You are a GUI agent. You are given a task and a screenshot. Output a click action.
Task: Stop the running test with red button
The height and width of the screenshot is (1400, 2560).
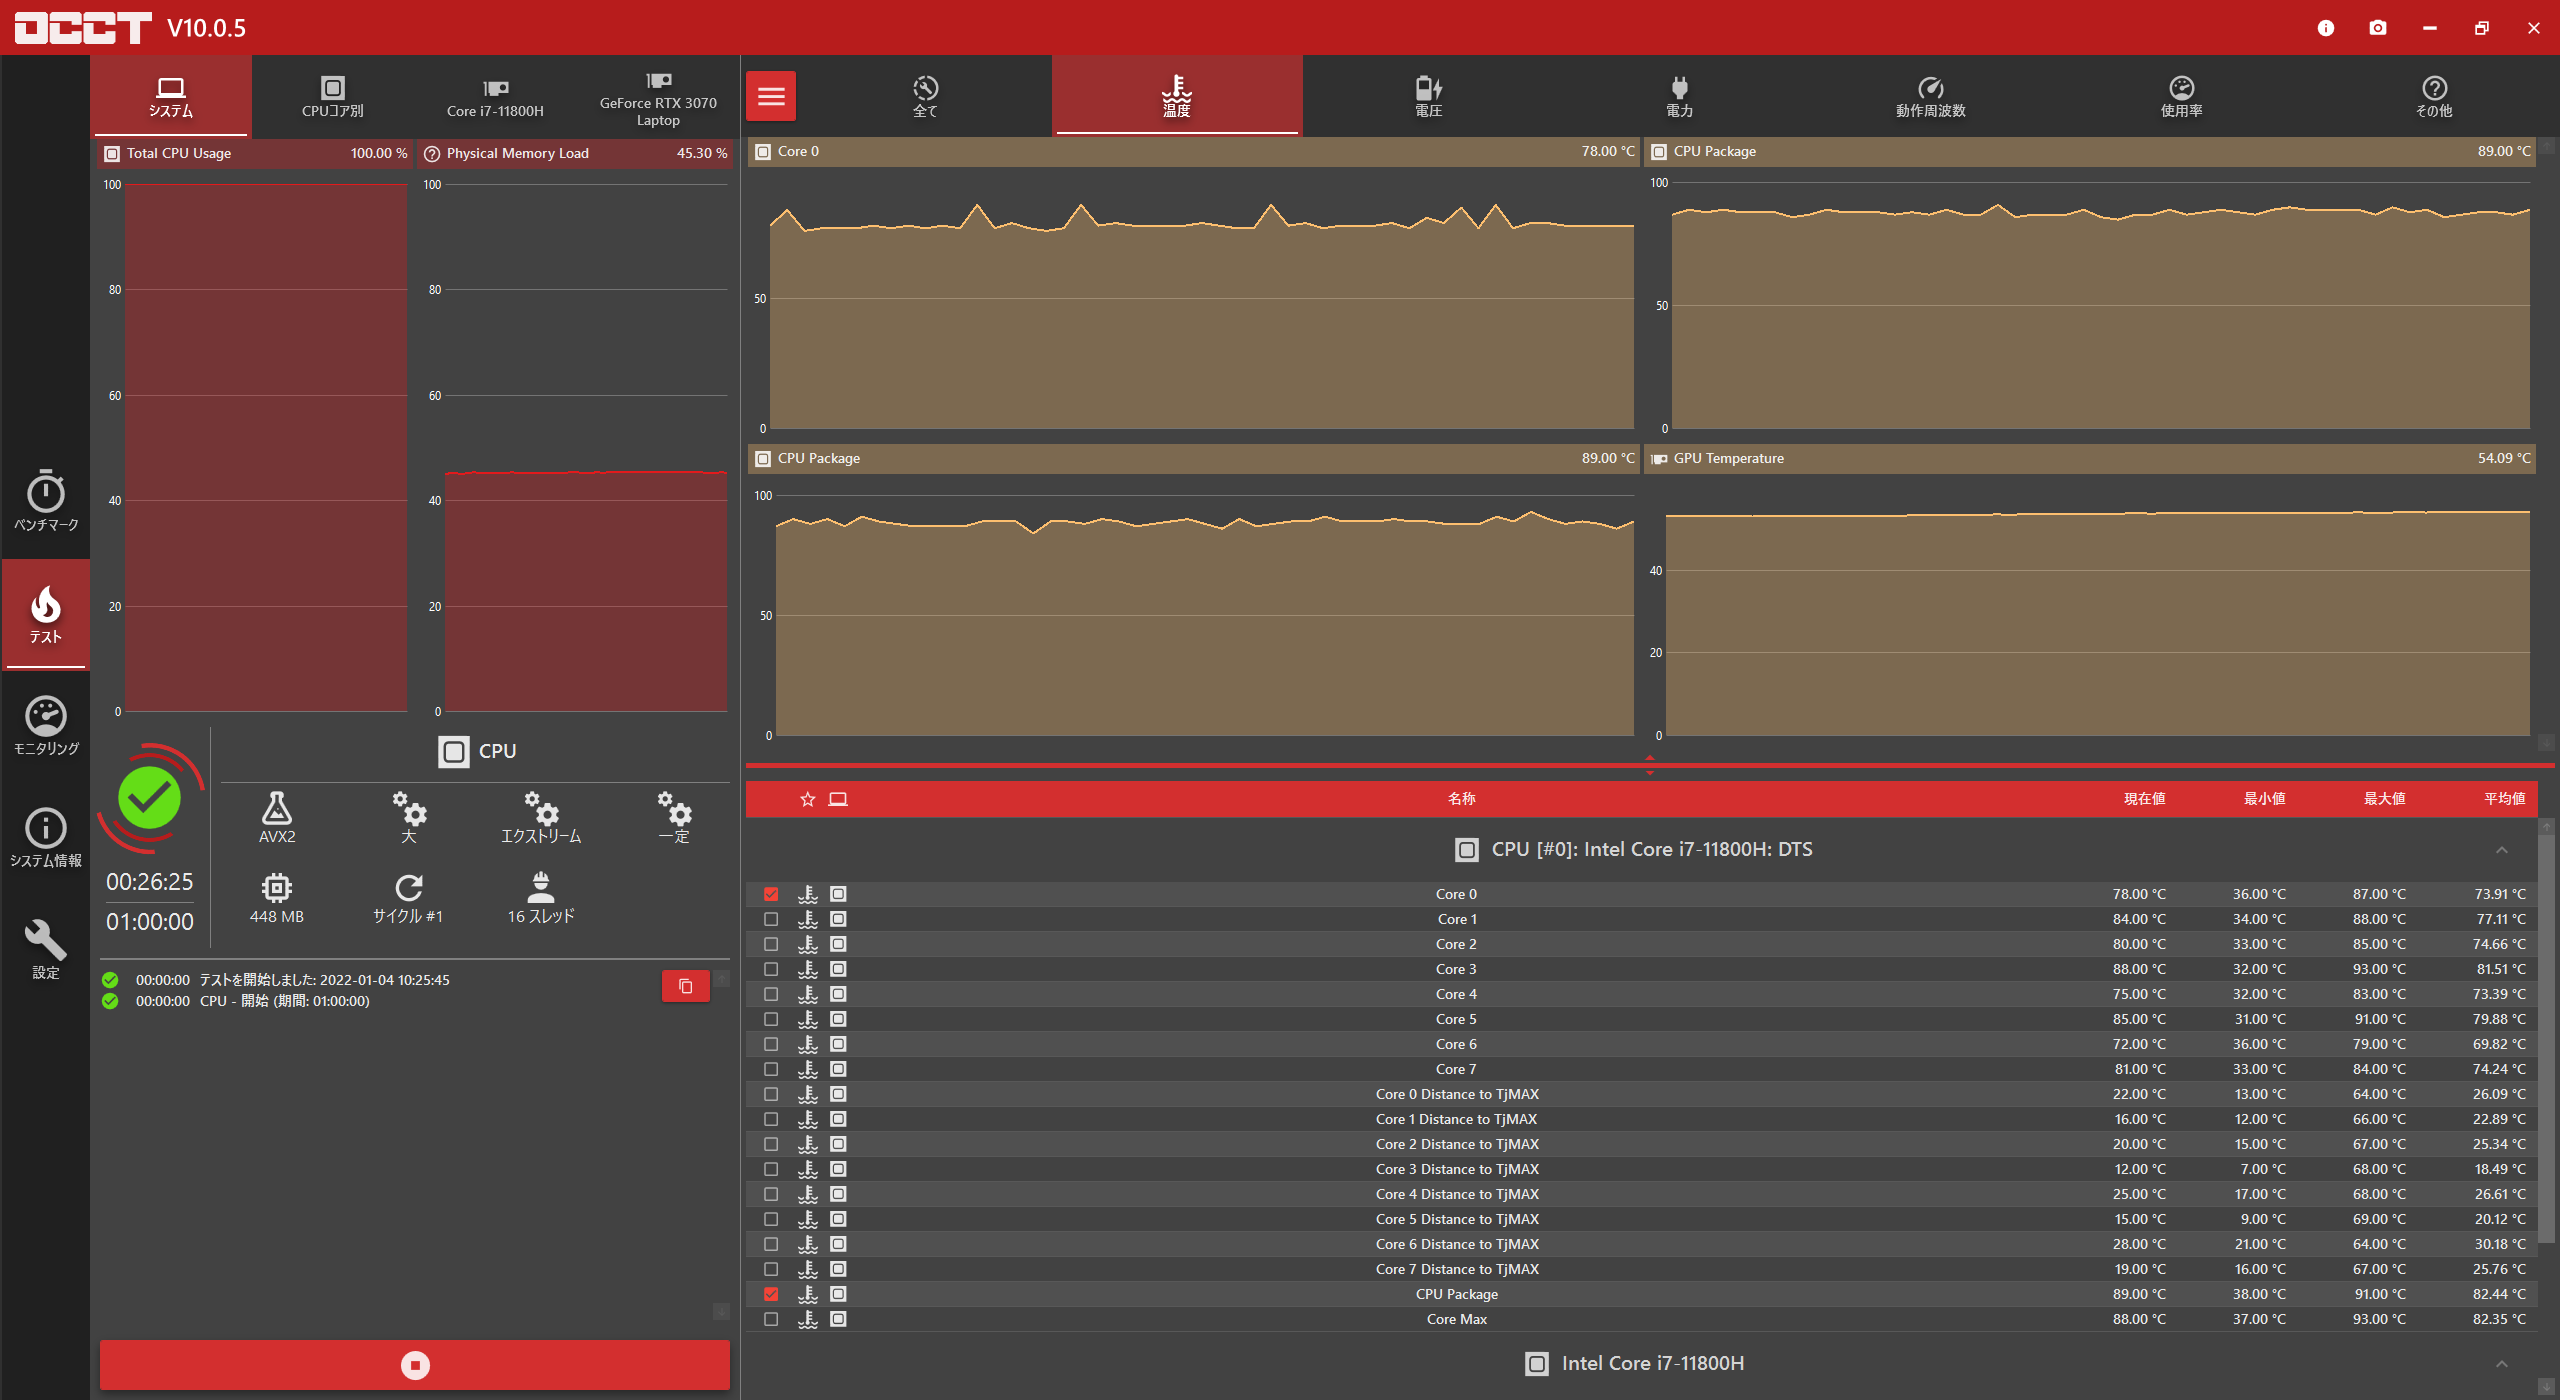pyautogui.click(x=415, y=1365)
